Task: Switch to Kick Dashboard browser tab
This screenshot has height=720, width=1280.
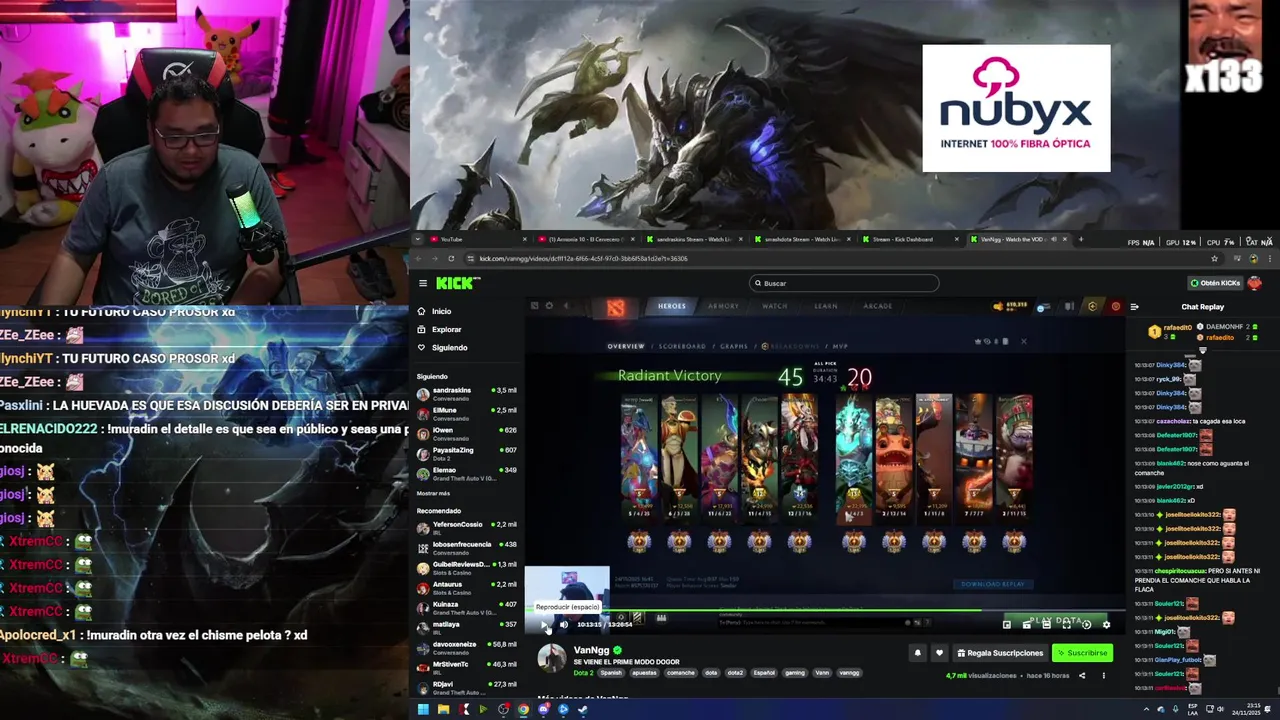Action: pos(908,239)
